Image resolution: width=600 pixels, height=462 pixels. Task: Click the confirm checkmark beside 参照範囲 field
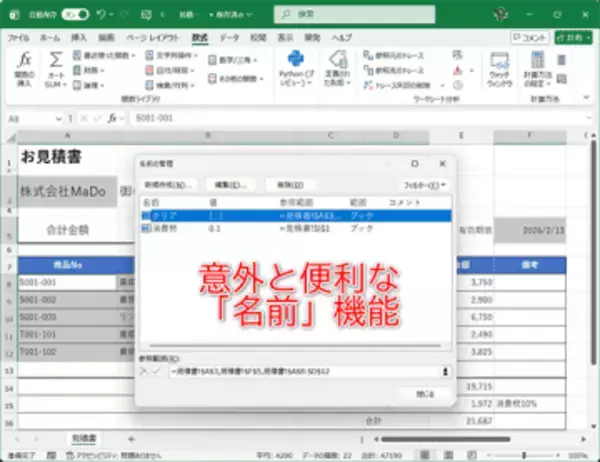(x=156, y=371)
